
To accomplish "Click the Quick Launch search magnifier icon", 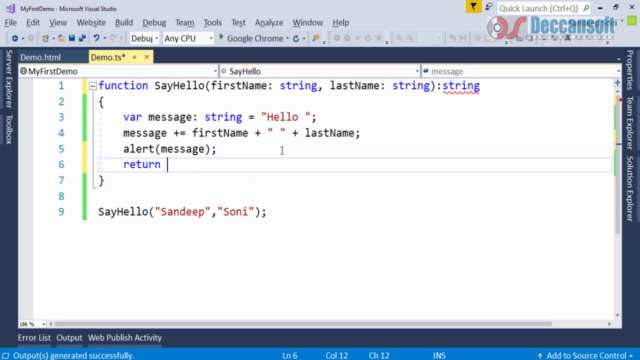I will click(586, 8).
